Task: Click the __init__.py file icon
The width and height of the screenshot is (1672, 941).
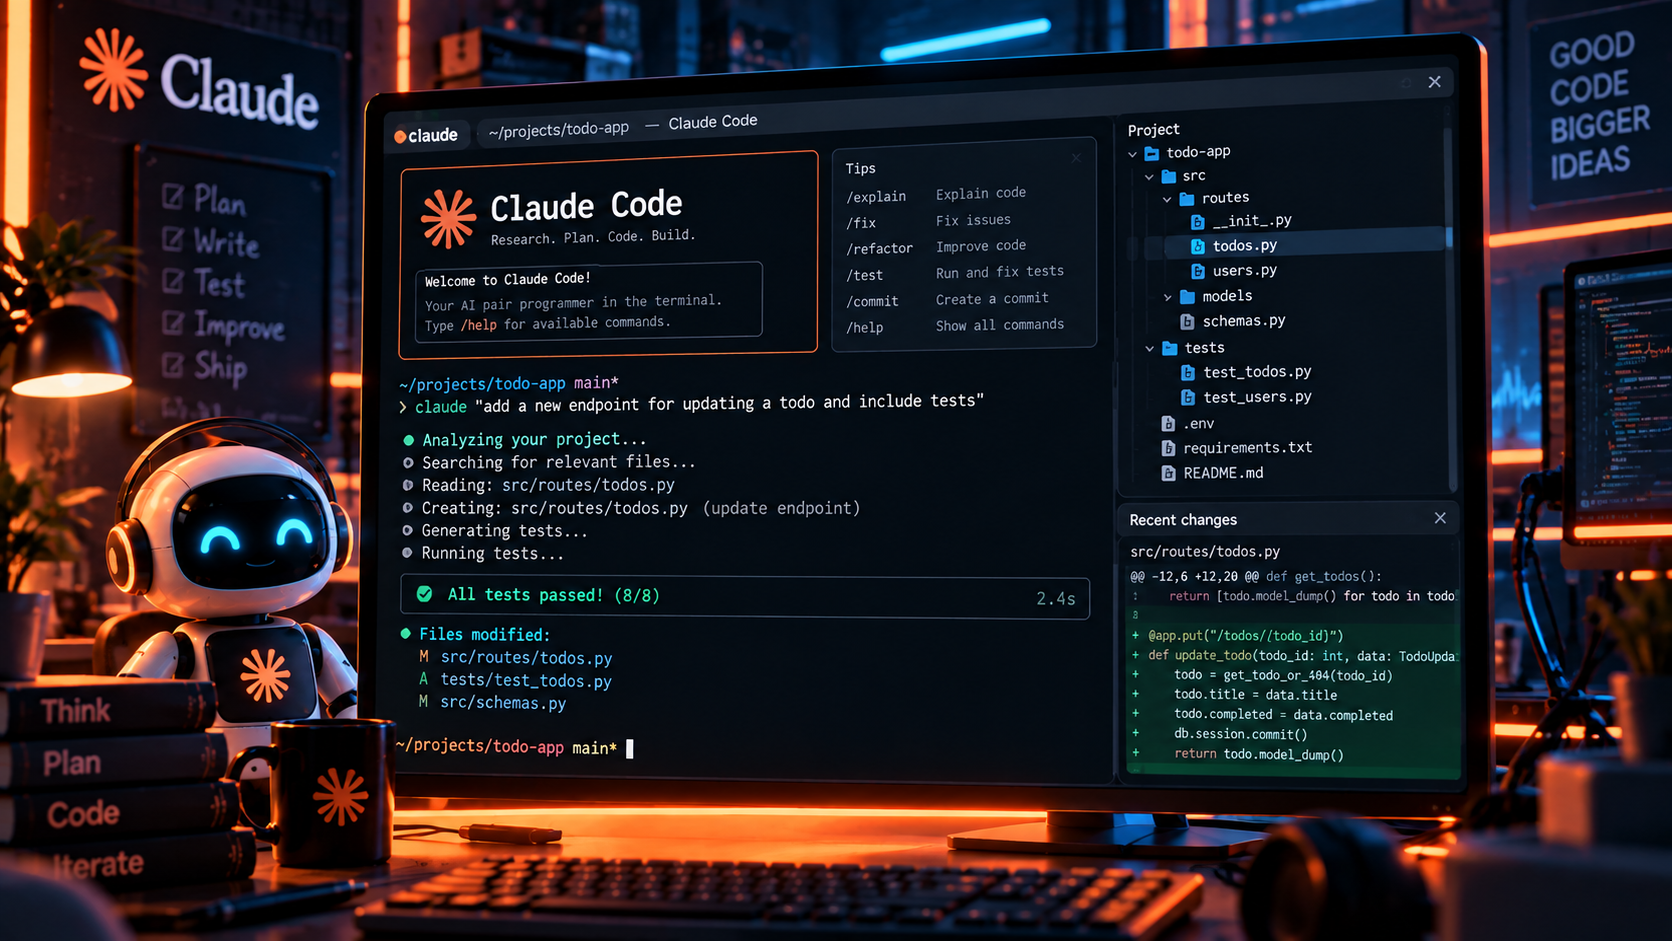Action: pyautogui.click(x=1197, y=221)
